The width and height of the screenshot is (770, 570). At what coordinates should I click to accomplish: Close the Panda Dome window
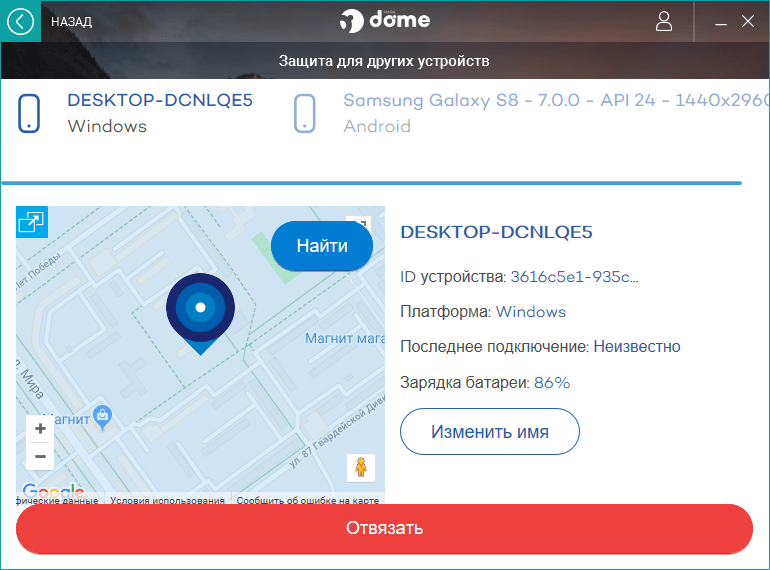pyautogui.click(x=748, y=21)
